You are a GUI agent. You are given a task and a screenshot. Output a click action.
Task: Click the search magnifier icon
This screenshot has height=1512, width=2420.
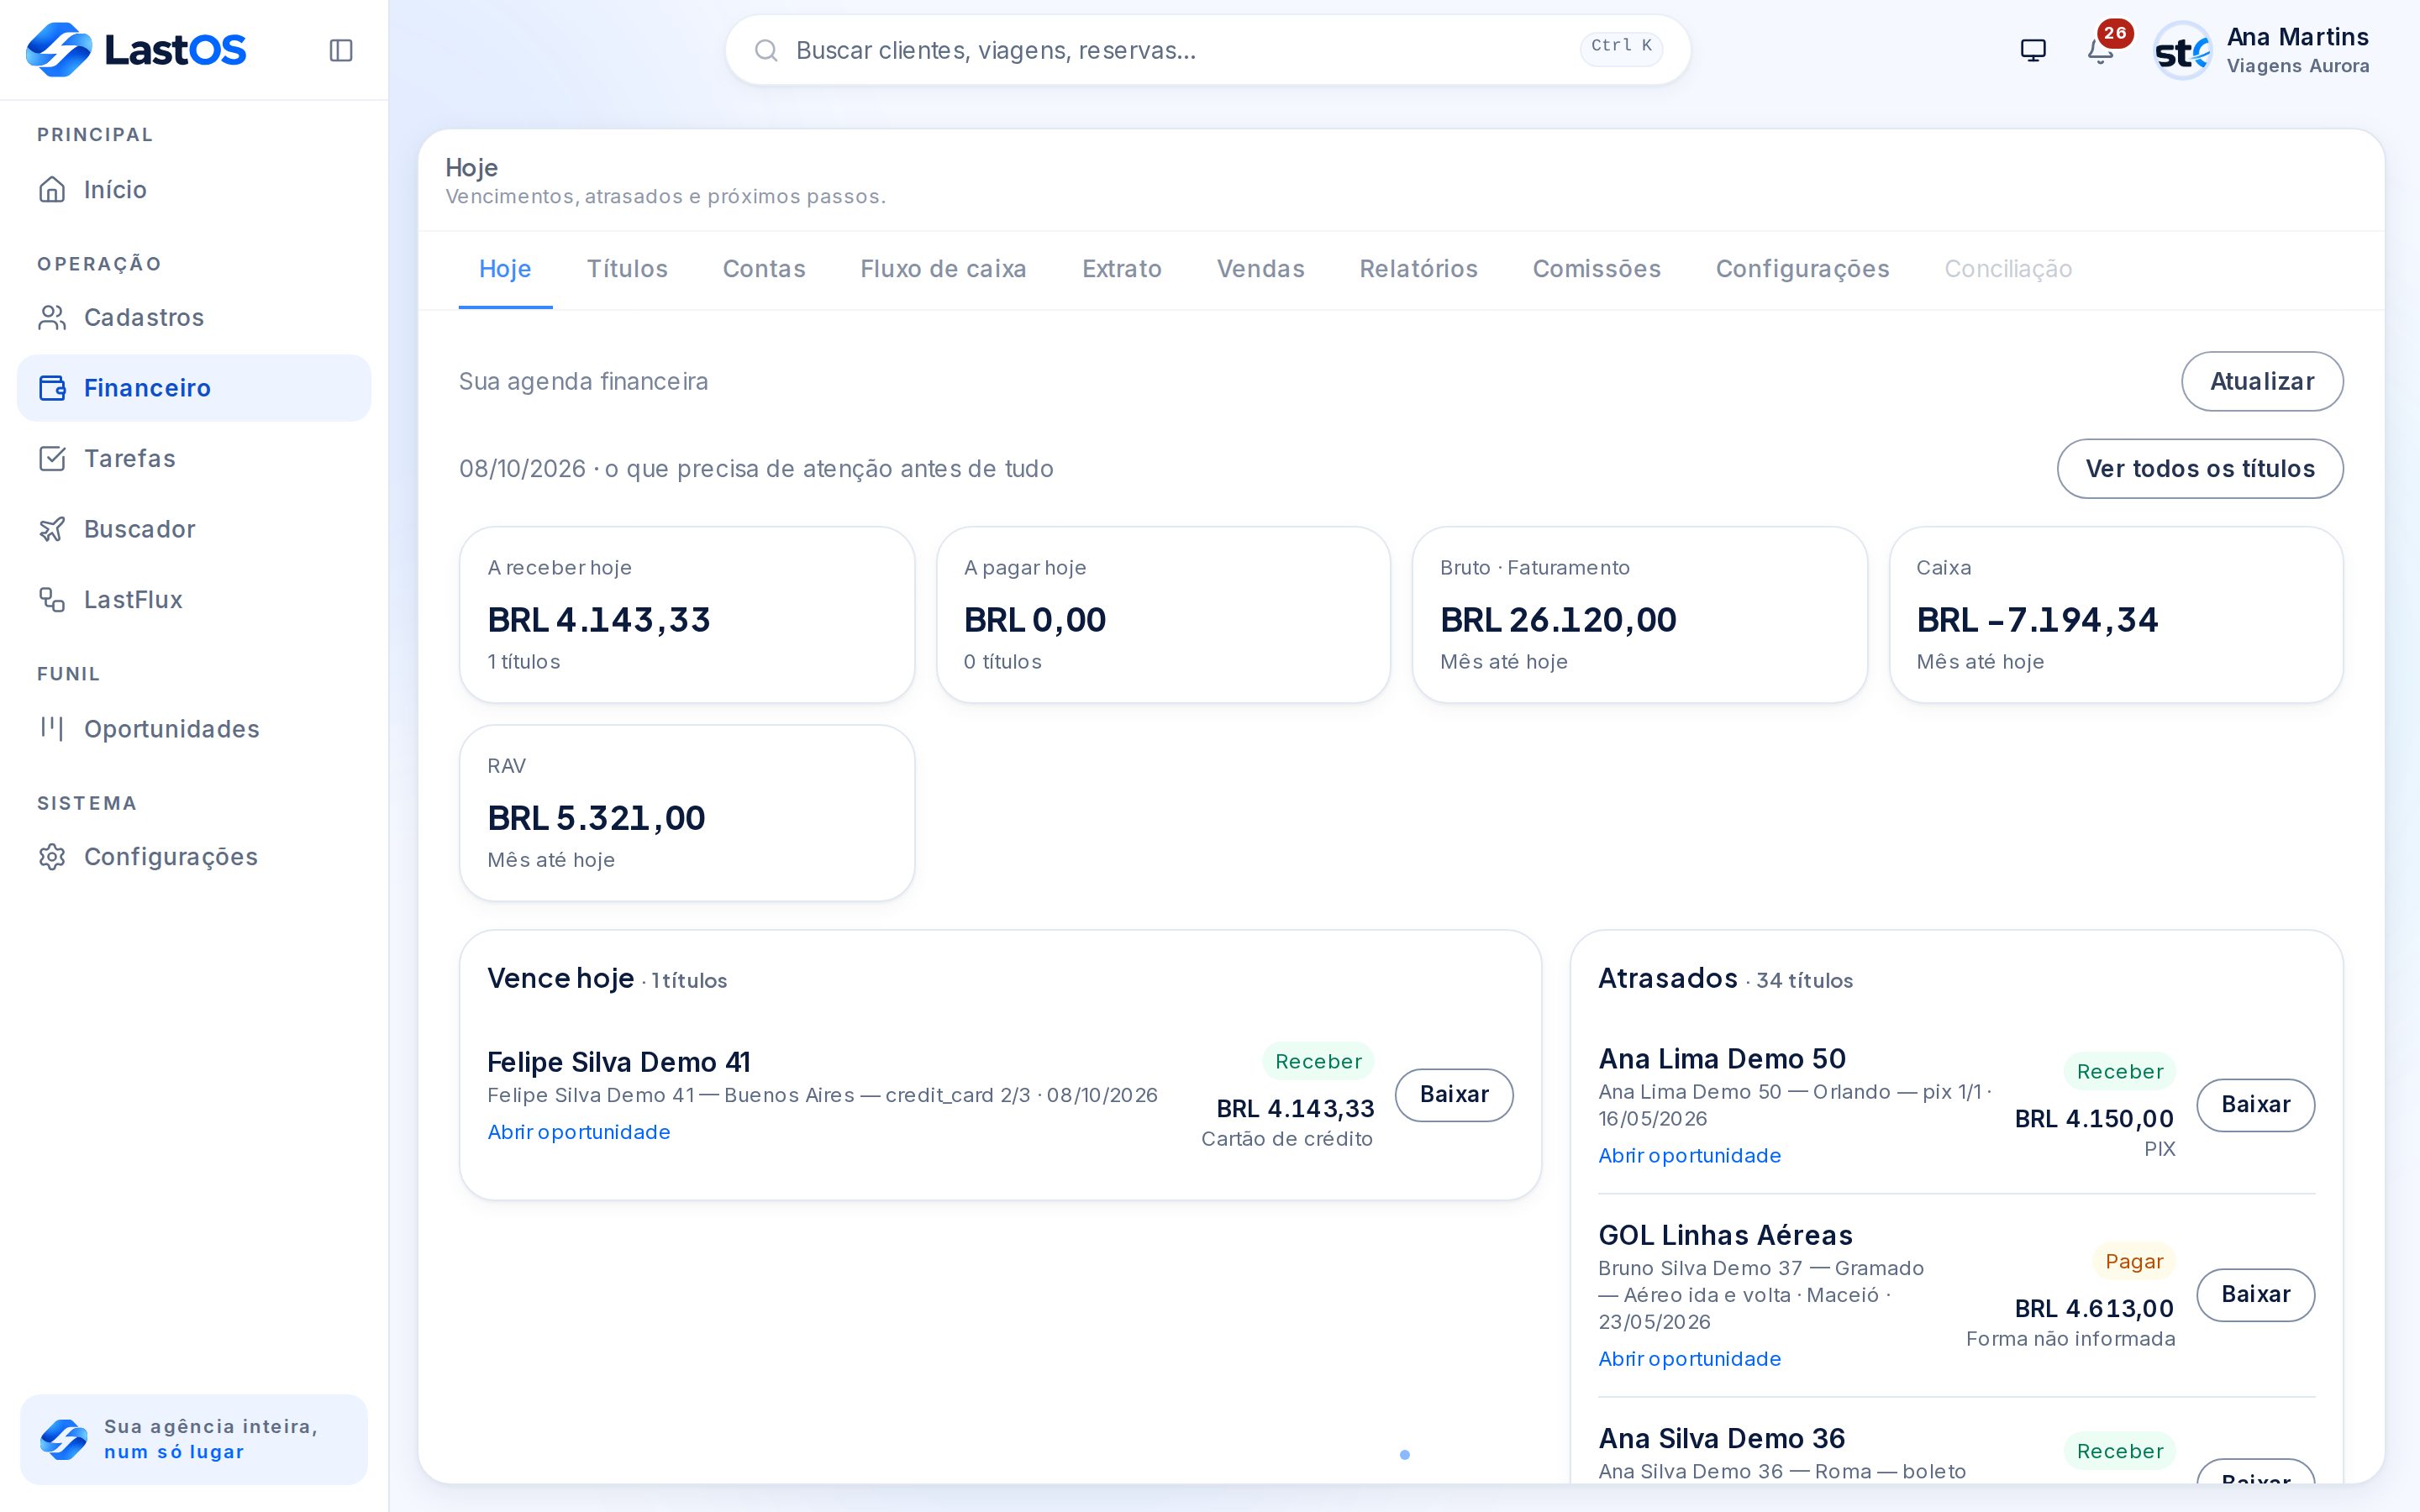coord(766,50)
